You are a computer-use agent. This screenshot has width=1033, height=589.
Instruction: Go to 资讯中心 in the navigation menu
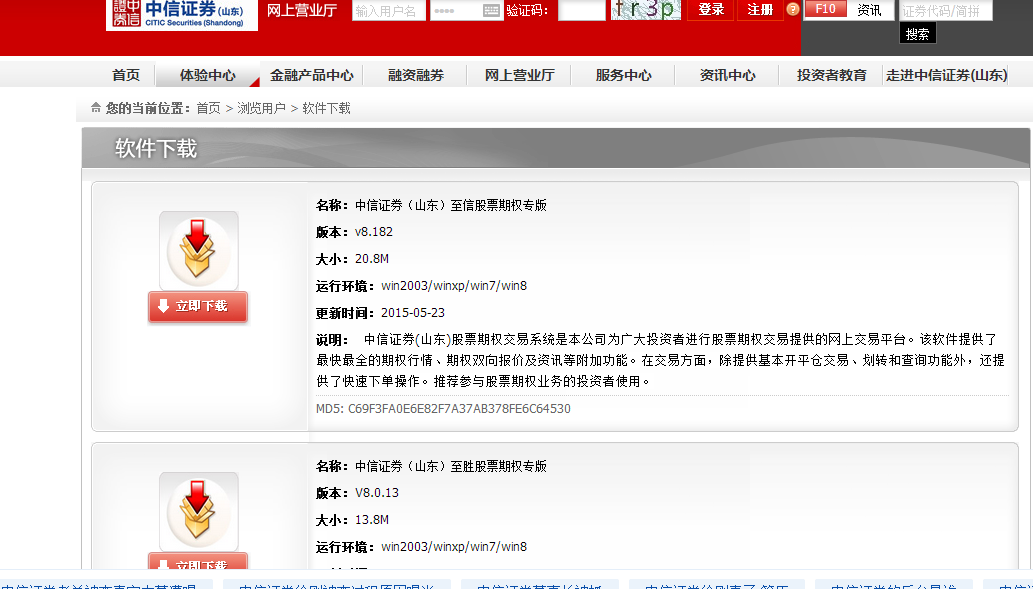click(725, 73)
